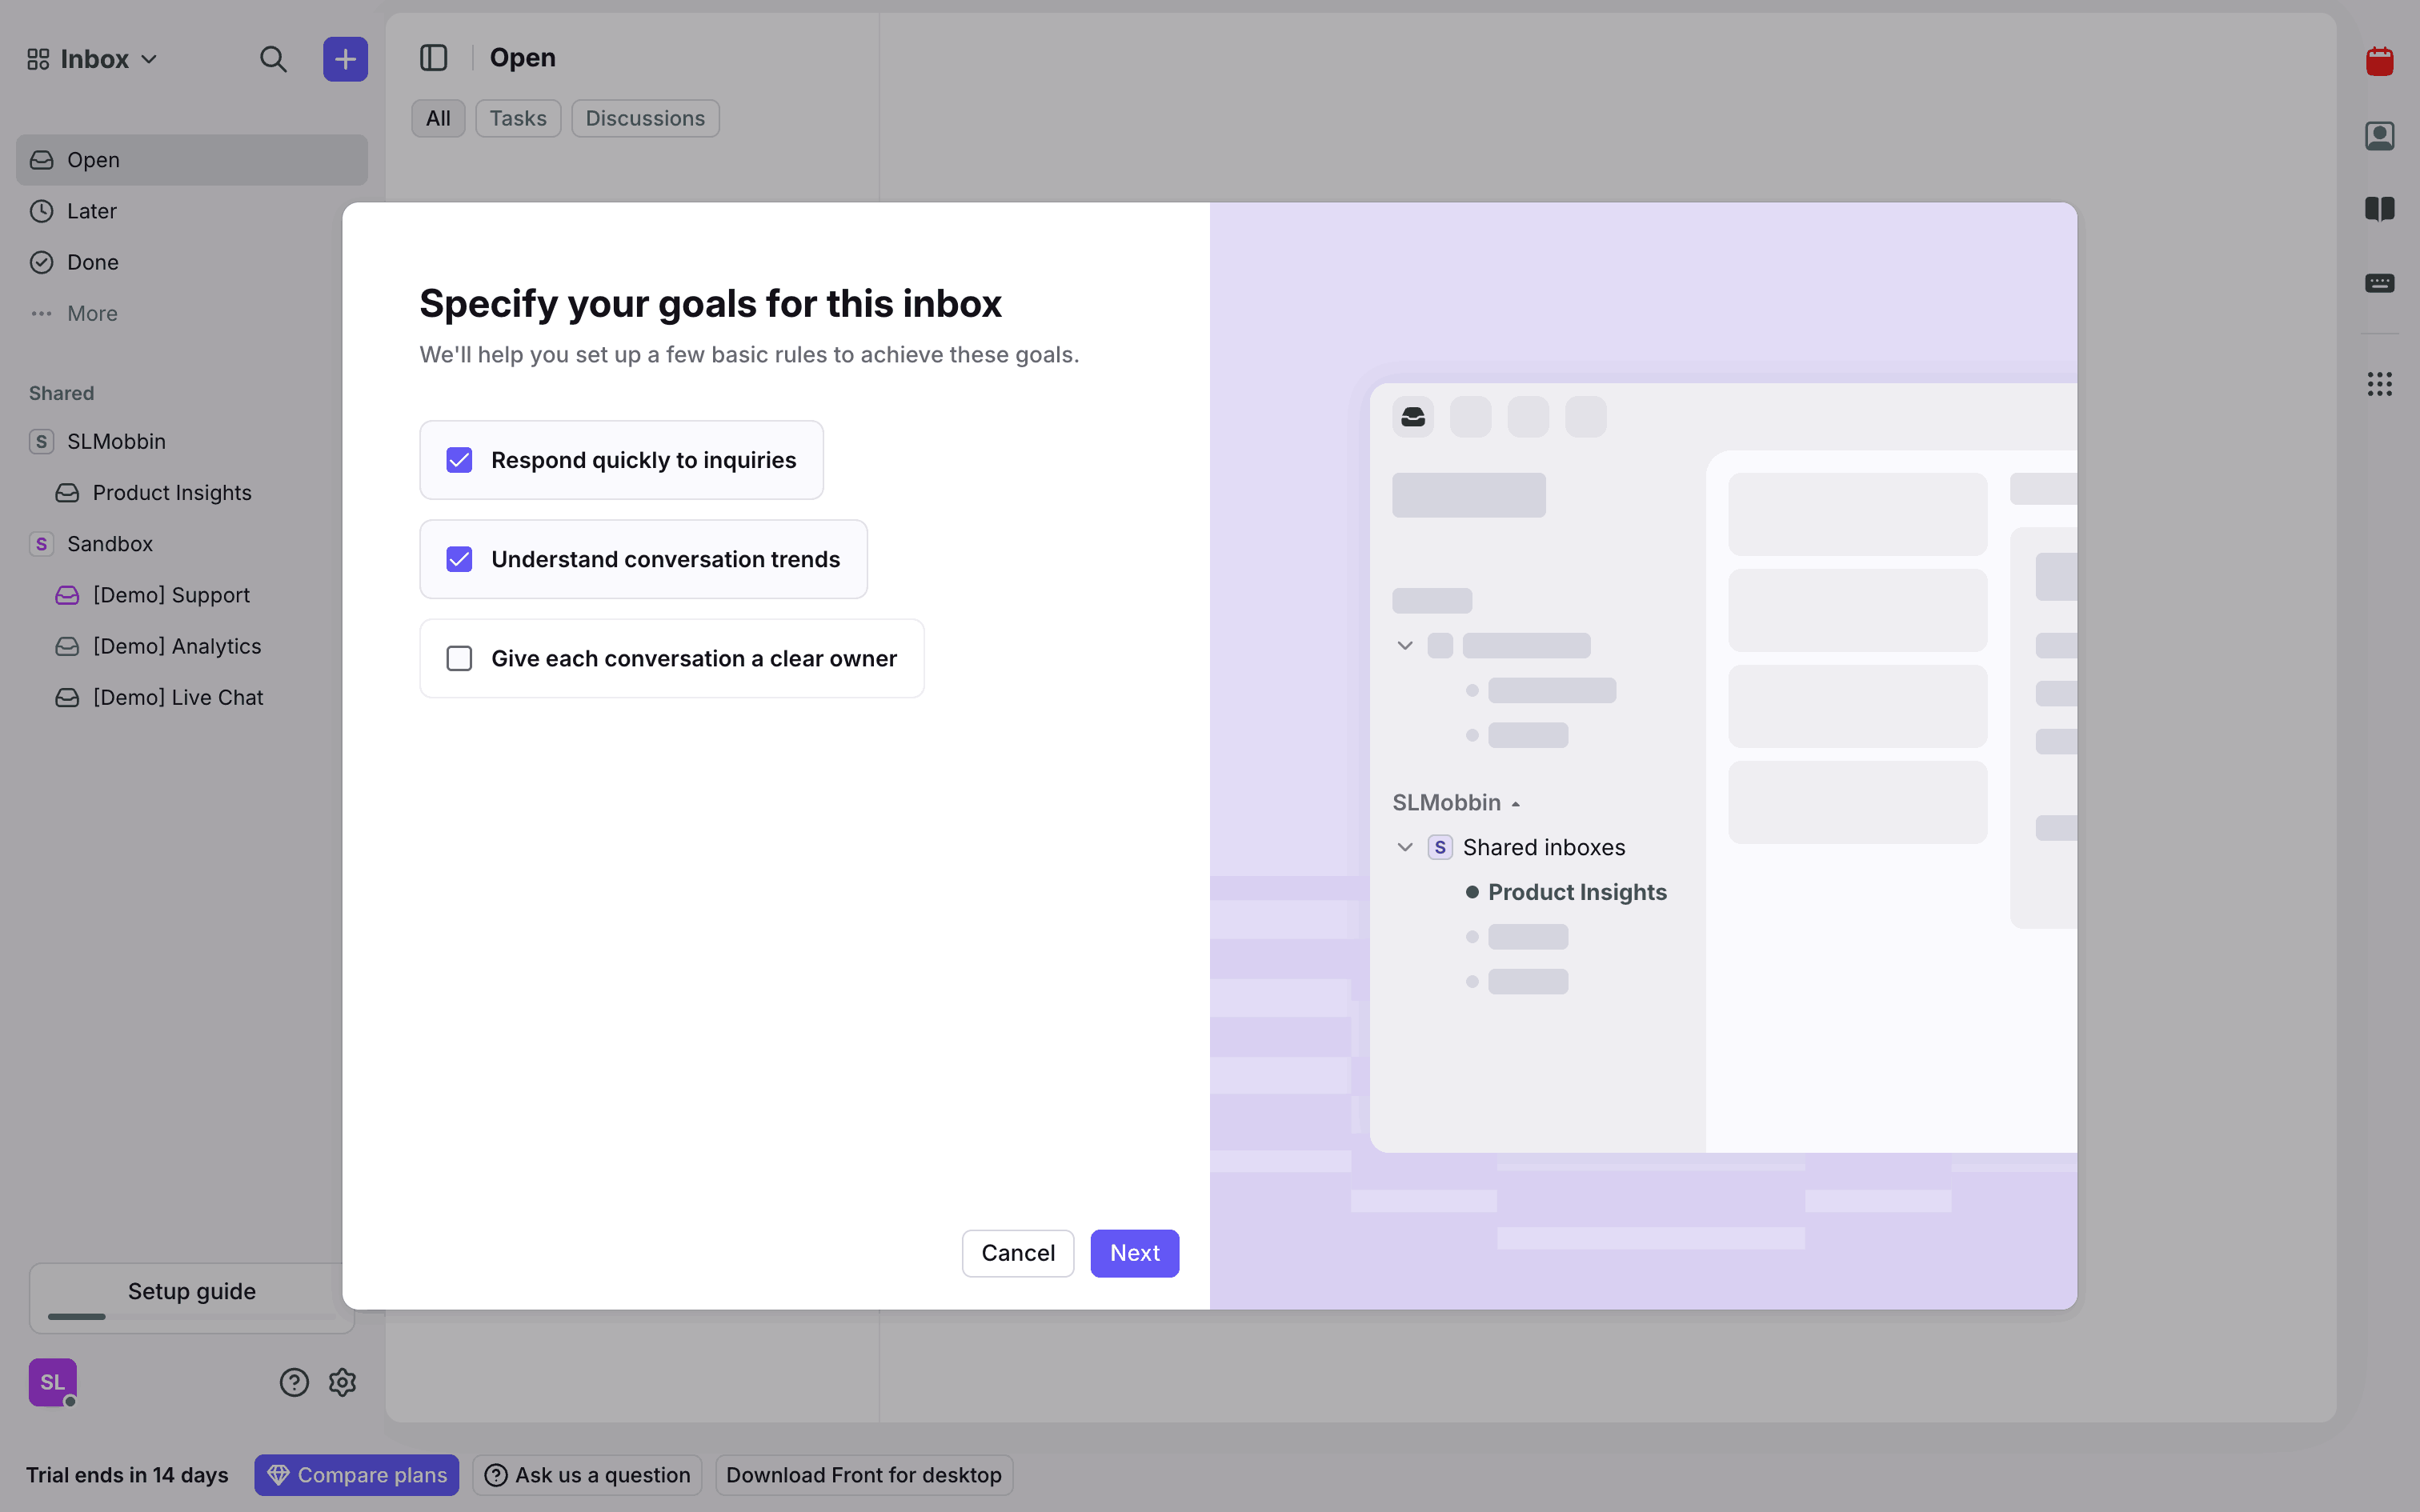Check Give each conversation a clear owner
The width and height of the screenshot is (2420, 1512).
pyautogui.click(x=459, y=658)
